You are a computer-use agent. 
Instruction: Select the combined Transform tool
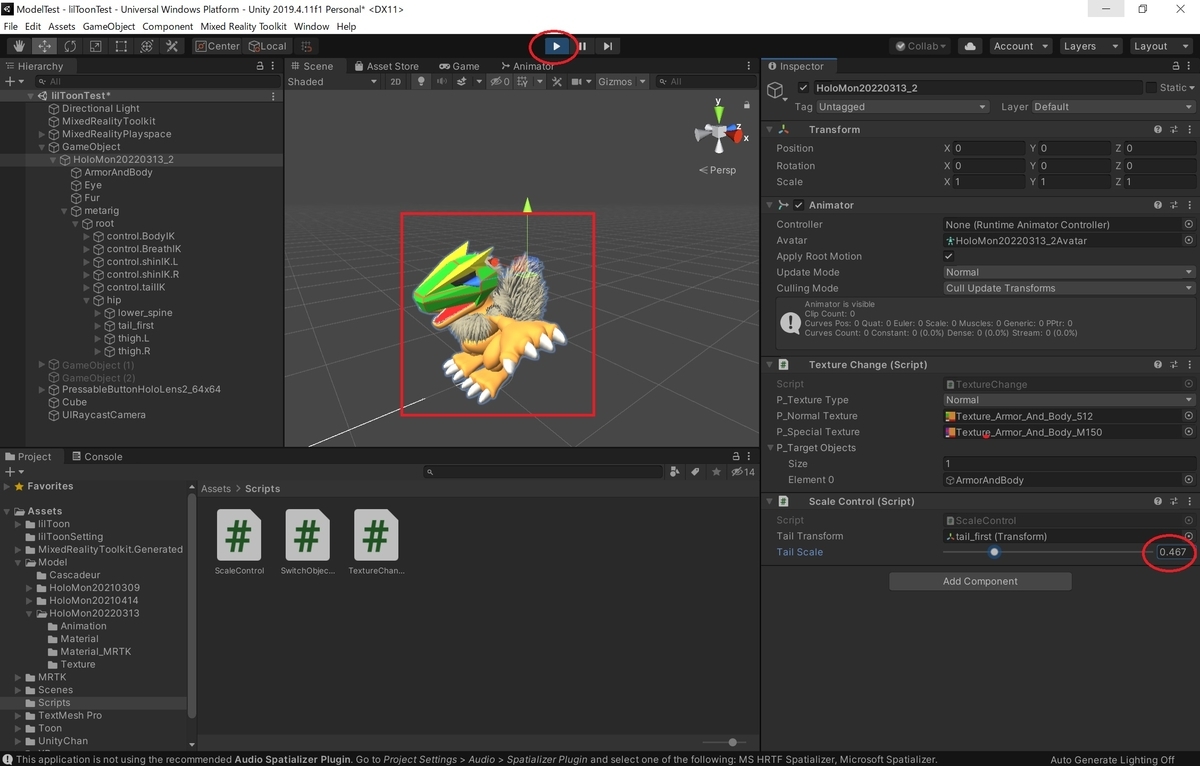pos(146,46)
